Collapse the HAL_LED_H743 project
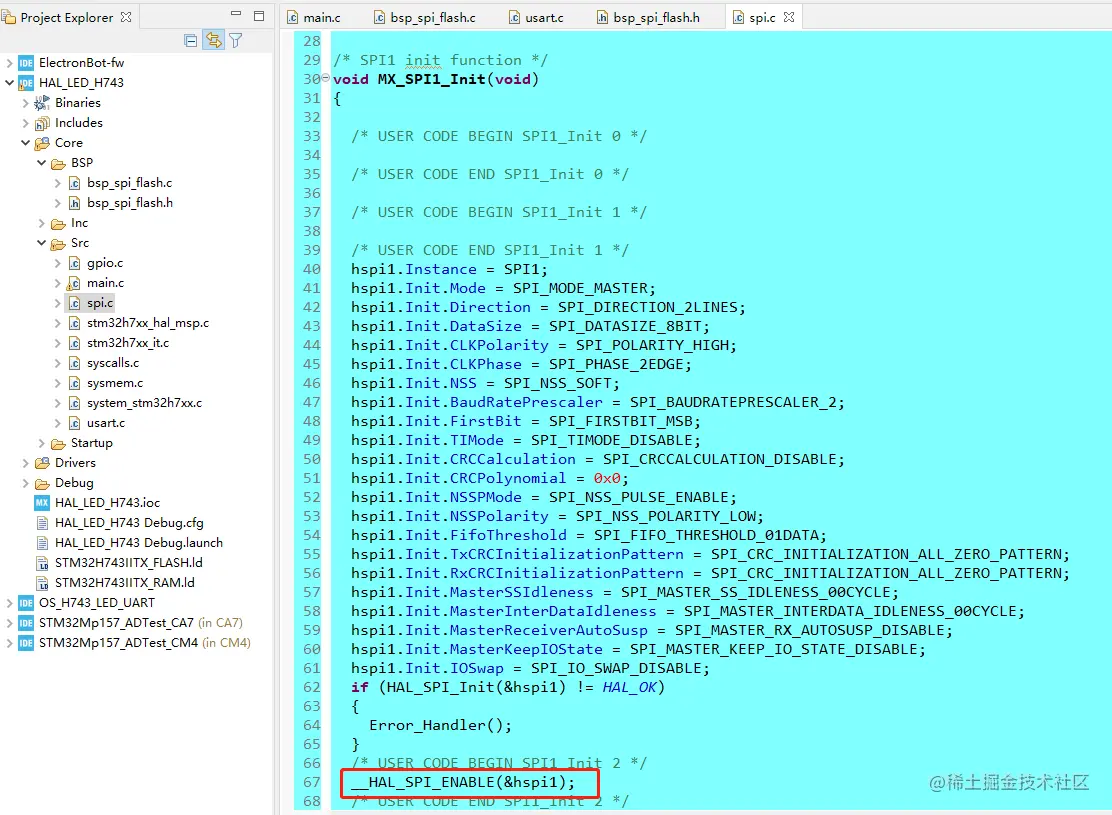This screenshot has height=815, width=1112. (x=9, y=82)
